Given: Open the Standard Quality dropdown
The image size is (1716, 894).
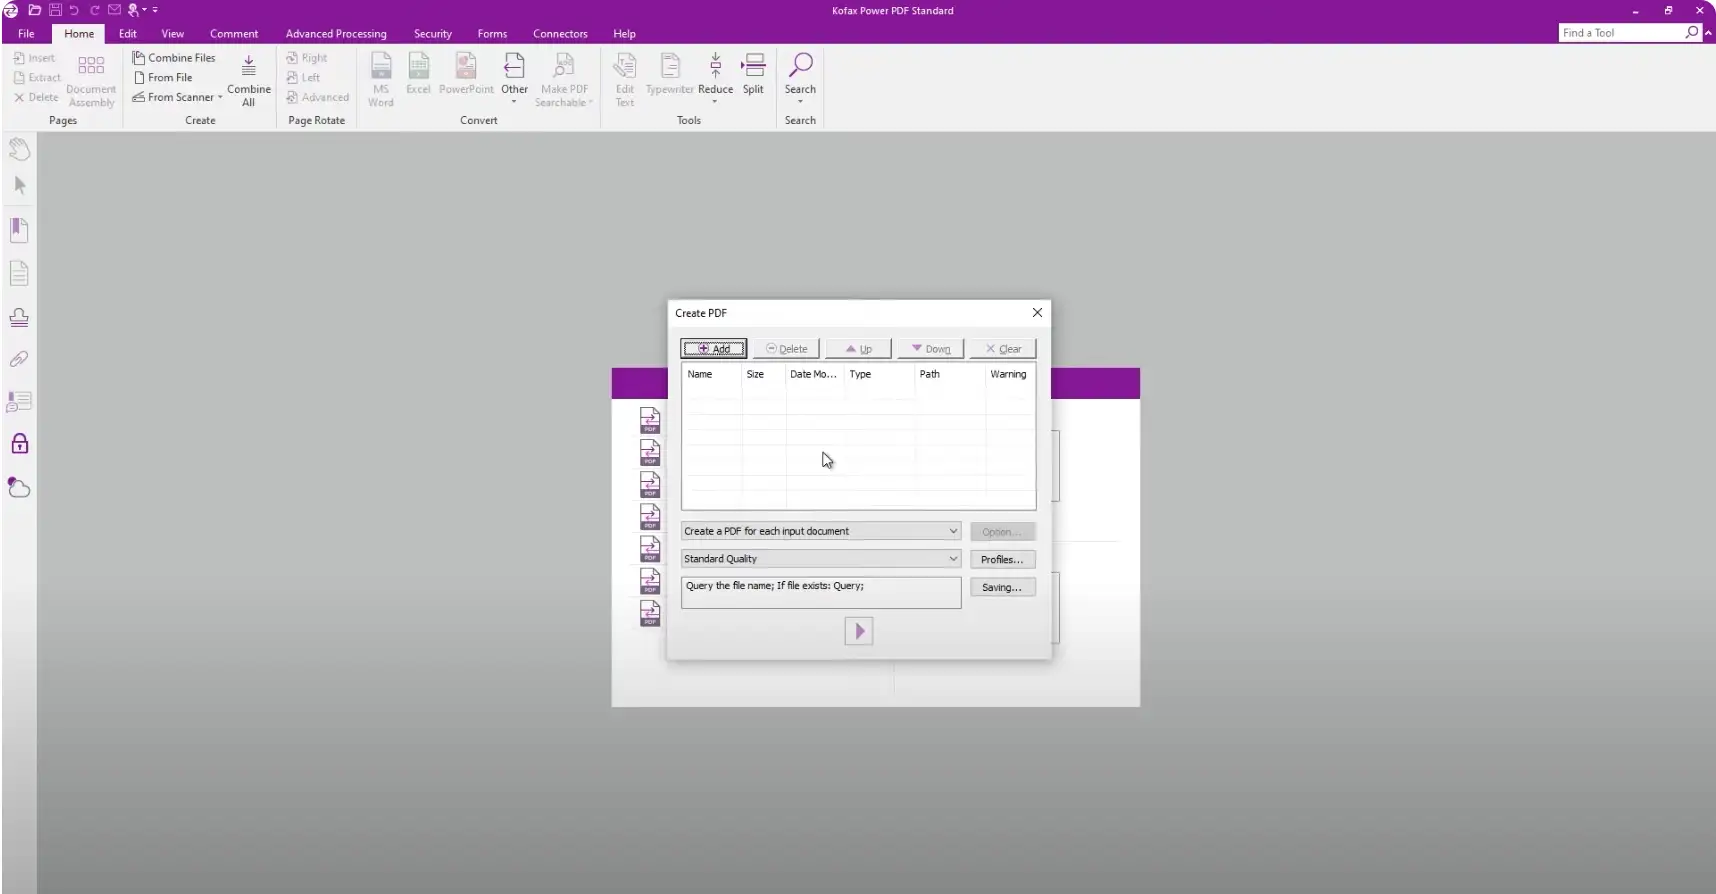Looking at the screenshot, I should [x=952, y=559].
